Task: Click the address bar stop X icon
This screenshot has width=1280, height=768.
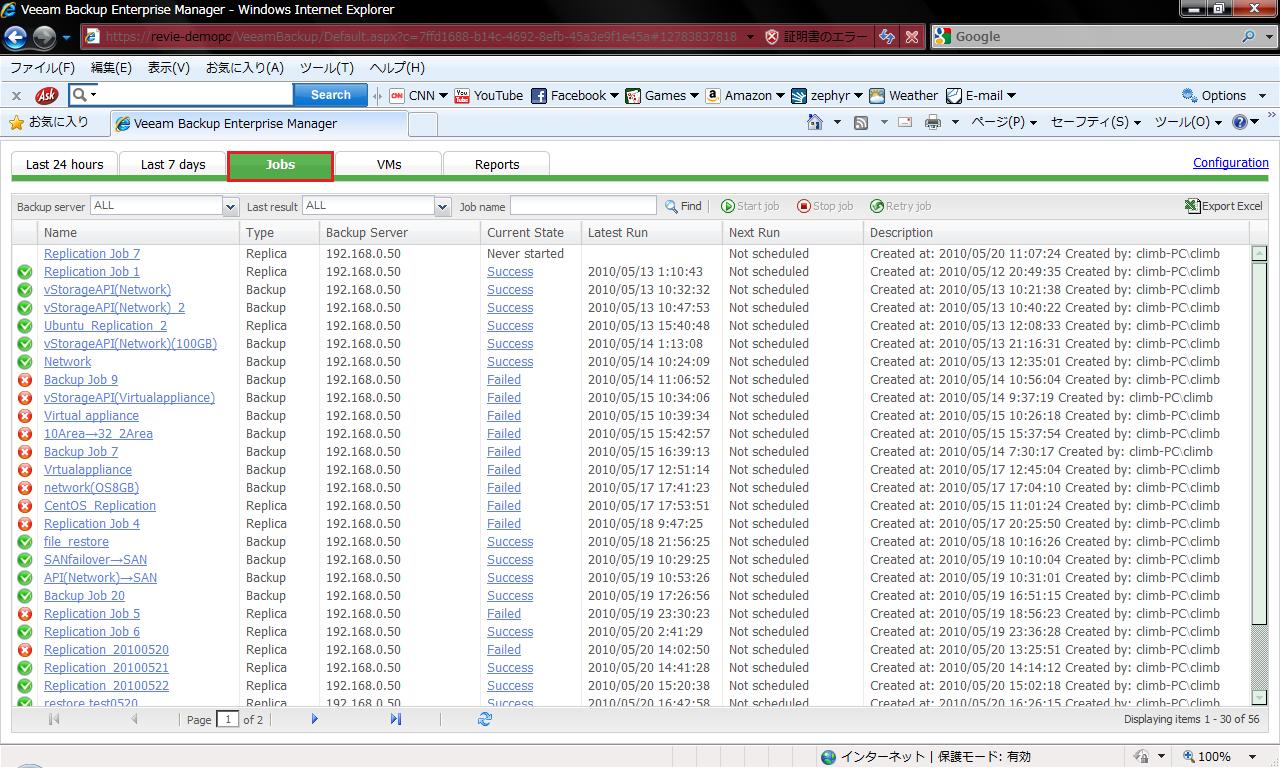Action: tap(912, 37)
